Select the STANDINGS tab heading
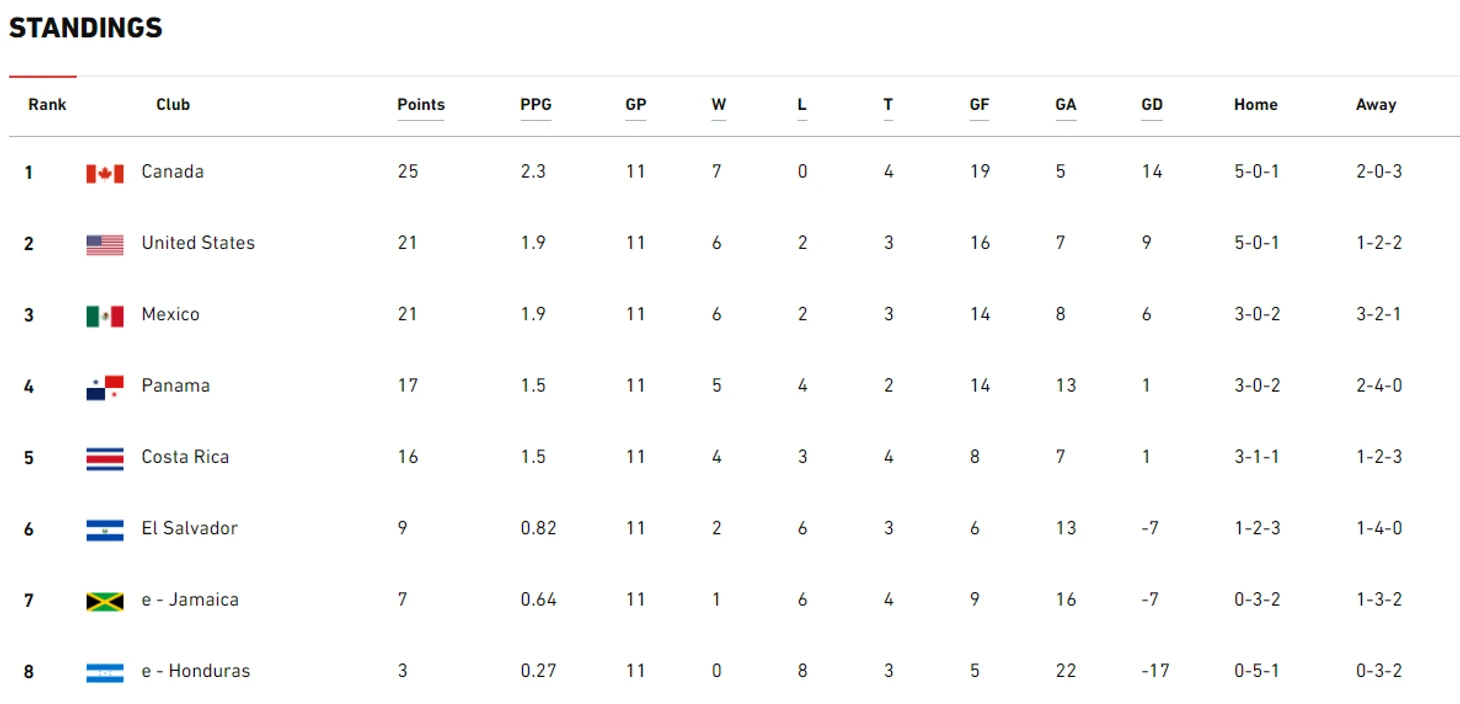This screenshot has width=1460, height=704. (x=86, y=28)
